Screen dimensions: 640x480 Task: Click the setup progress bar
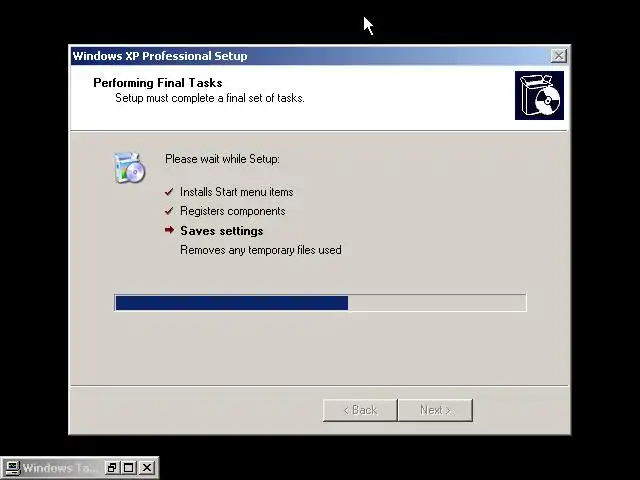(320, 303)
